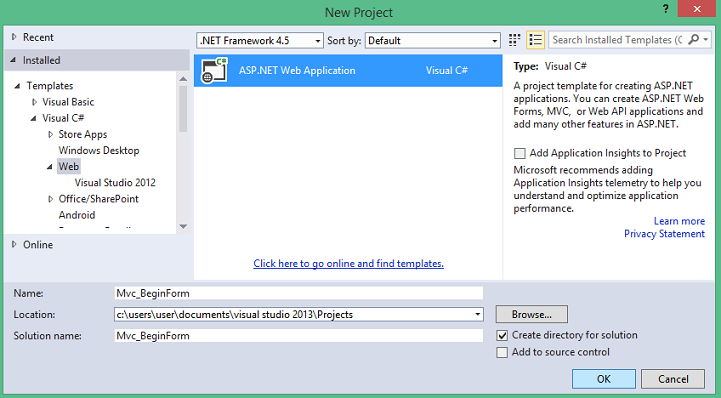Select the ASP.NET Web Application row text
Image resolution: width=721 pixels, height=398 pixels.
click(297, 70)
